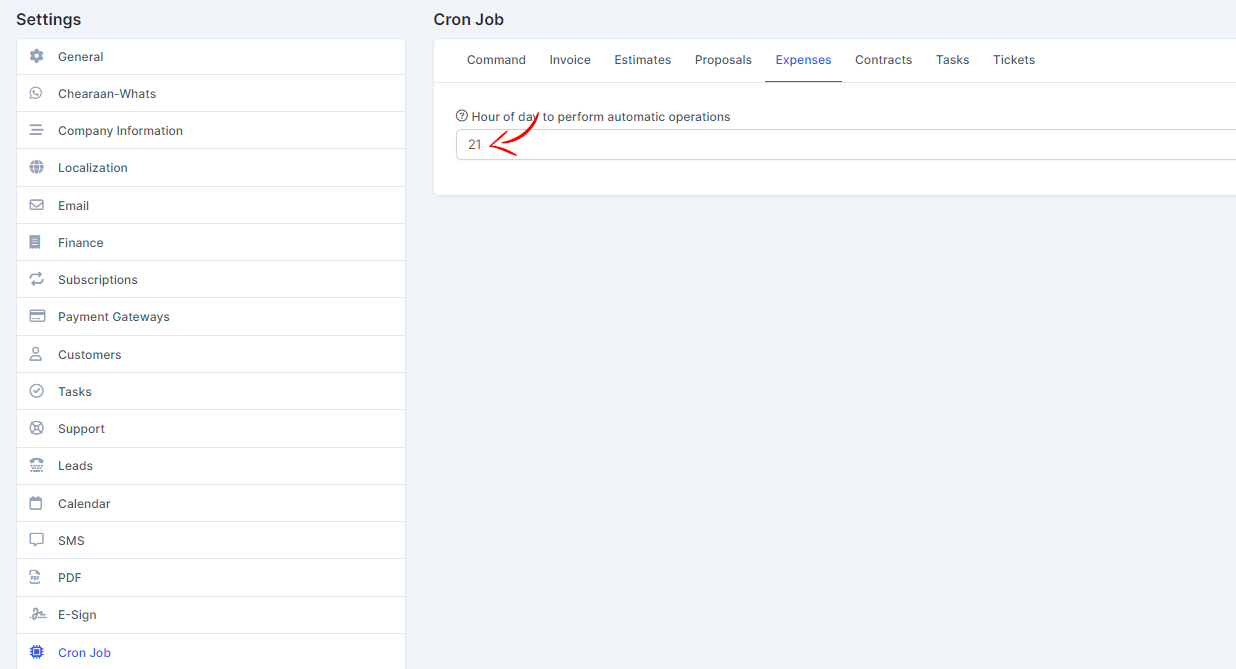Open Company Information settings
1236x669 pixels.
pos(120,131)
